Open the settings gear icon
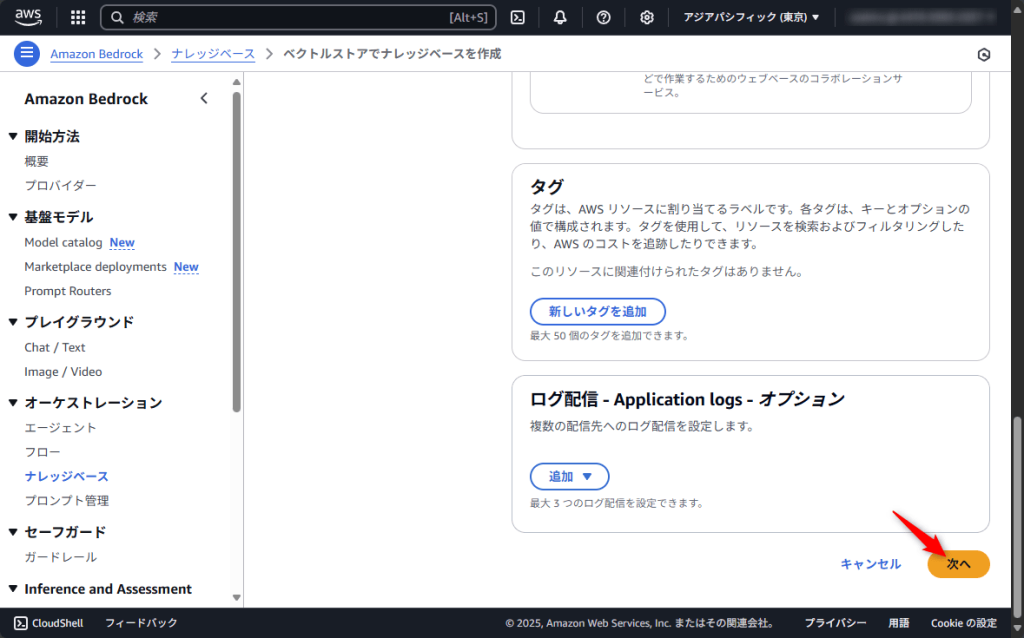This screenshot has height=638, width=1024. pos(647,18)
